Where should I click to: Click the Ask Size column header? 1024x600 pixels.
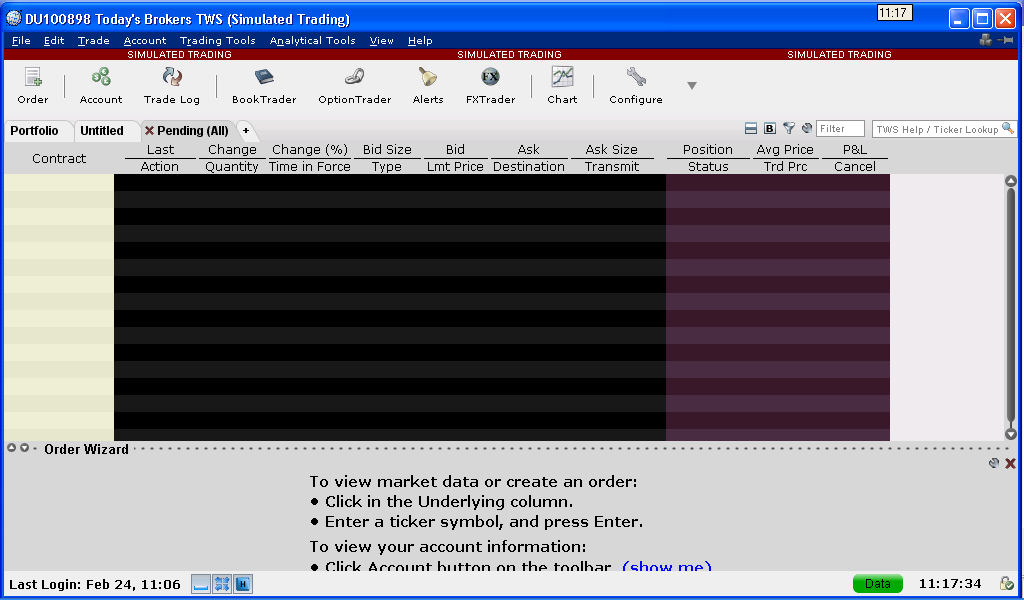(611, 150)
